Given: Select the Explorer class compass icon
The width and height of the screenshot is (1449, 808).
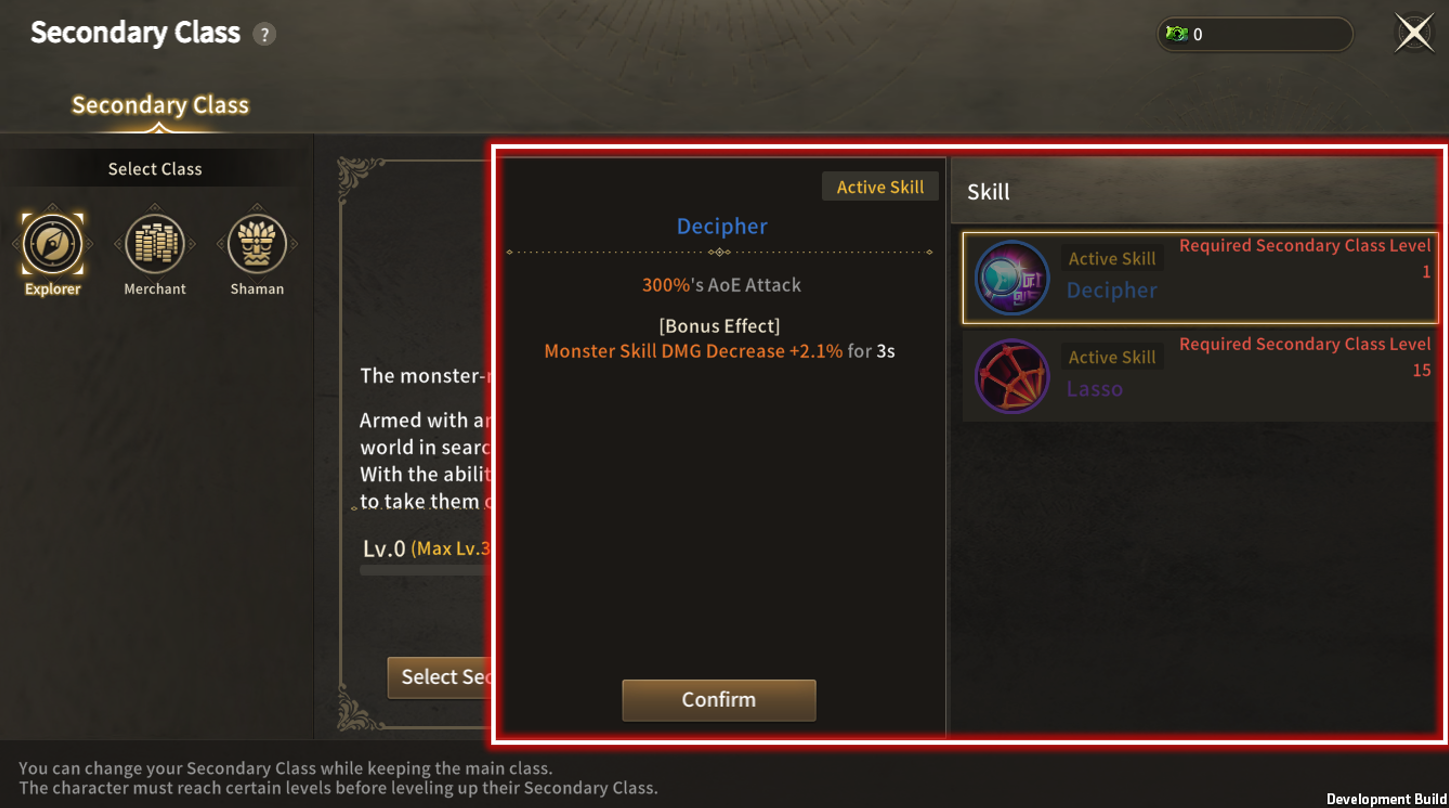Looking at the screenshot, I should tap(52, 243).
